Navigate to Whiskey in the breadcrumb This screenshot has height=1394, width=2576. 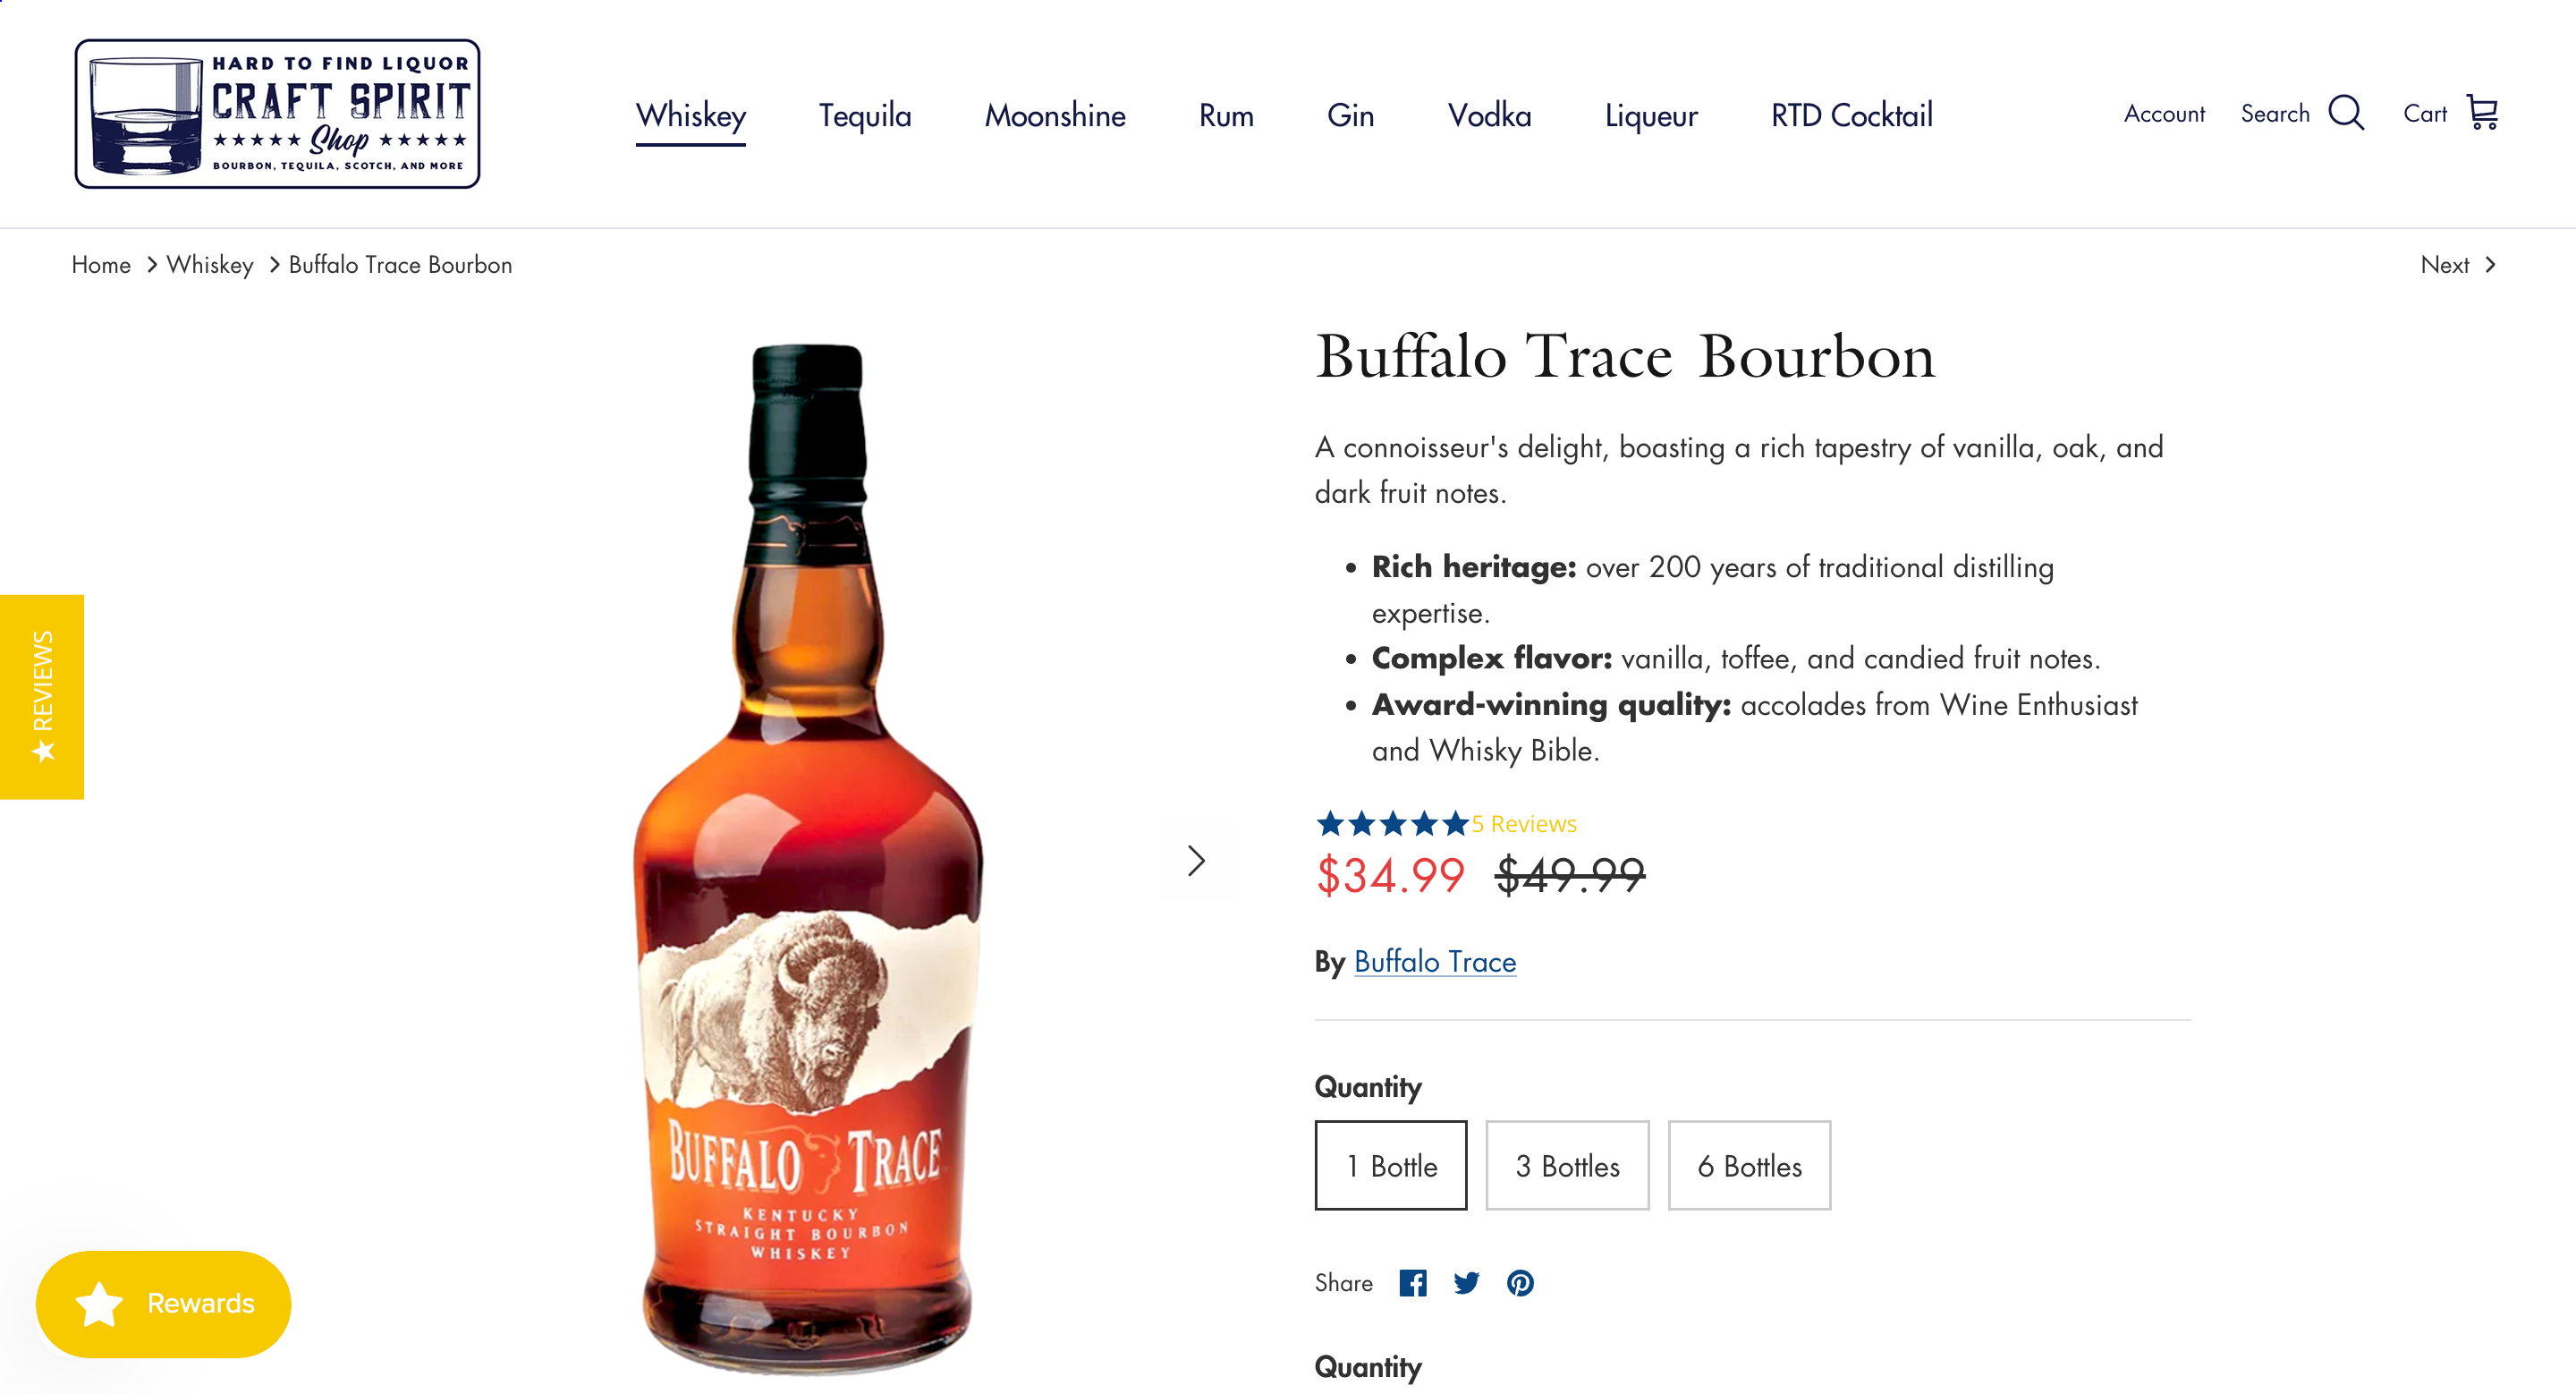(x=210, y=265)
